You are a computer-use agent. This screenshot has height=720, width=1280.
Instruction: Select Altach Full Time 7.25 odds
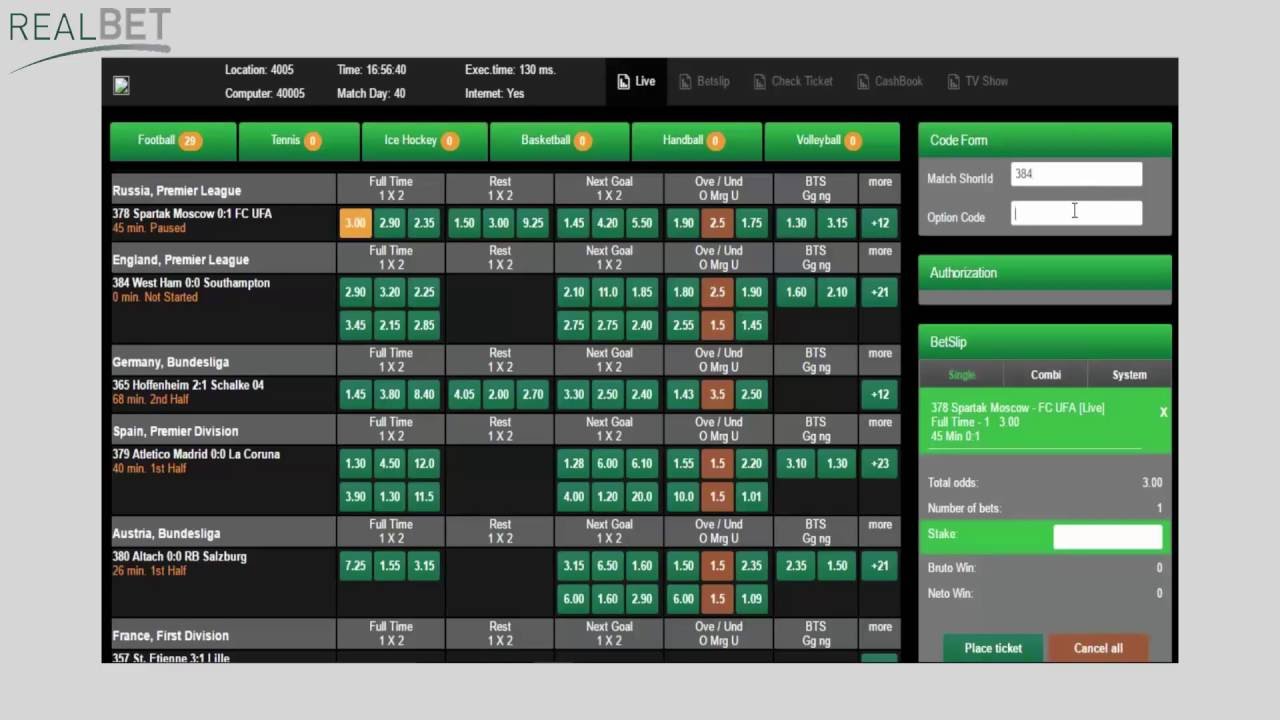(355, 565)
